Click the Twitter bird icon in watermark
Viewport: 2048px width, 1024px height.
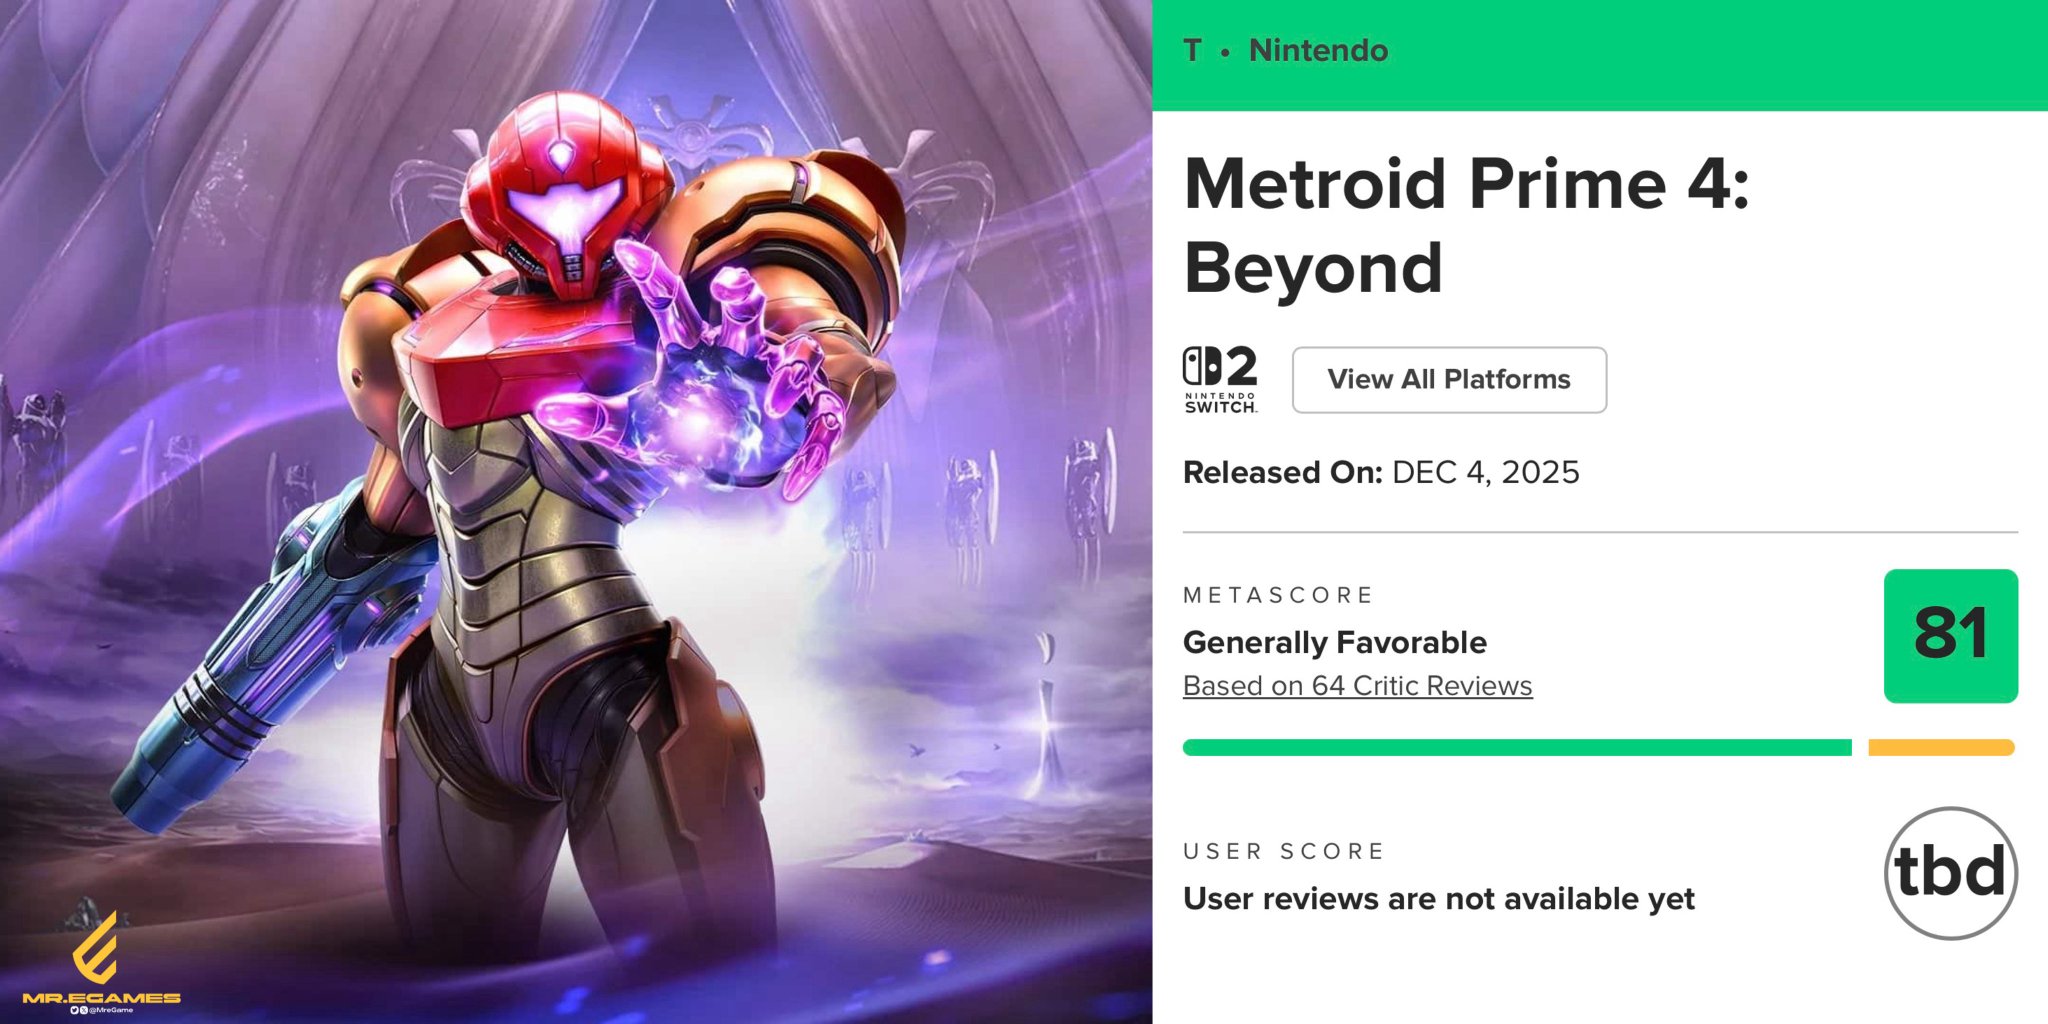74,1011
